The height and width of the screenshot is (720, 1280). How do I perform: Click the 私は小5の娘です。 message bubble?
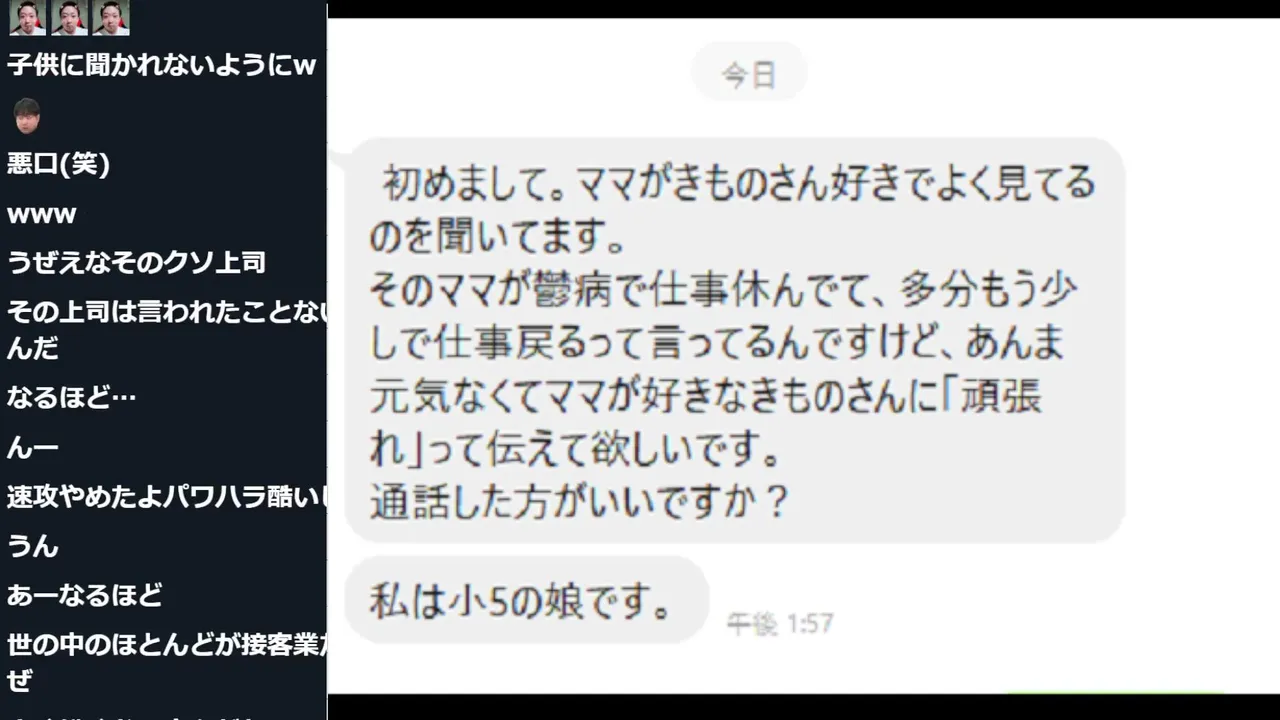(x=527, y=600)
